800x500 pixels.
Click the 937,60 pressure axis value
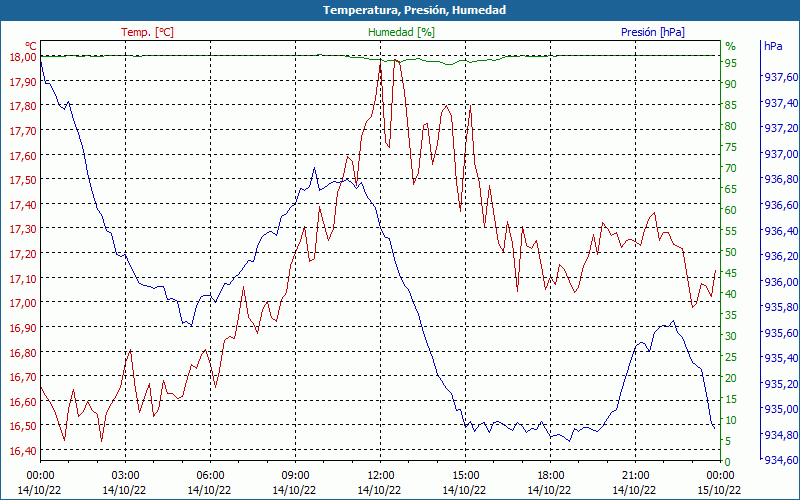point(781,77)
